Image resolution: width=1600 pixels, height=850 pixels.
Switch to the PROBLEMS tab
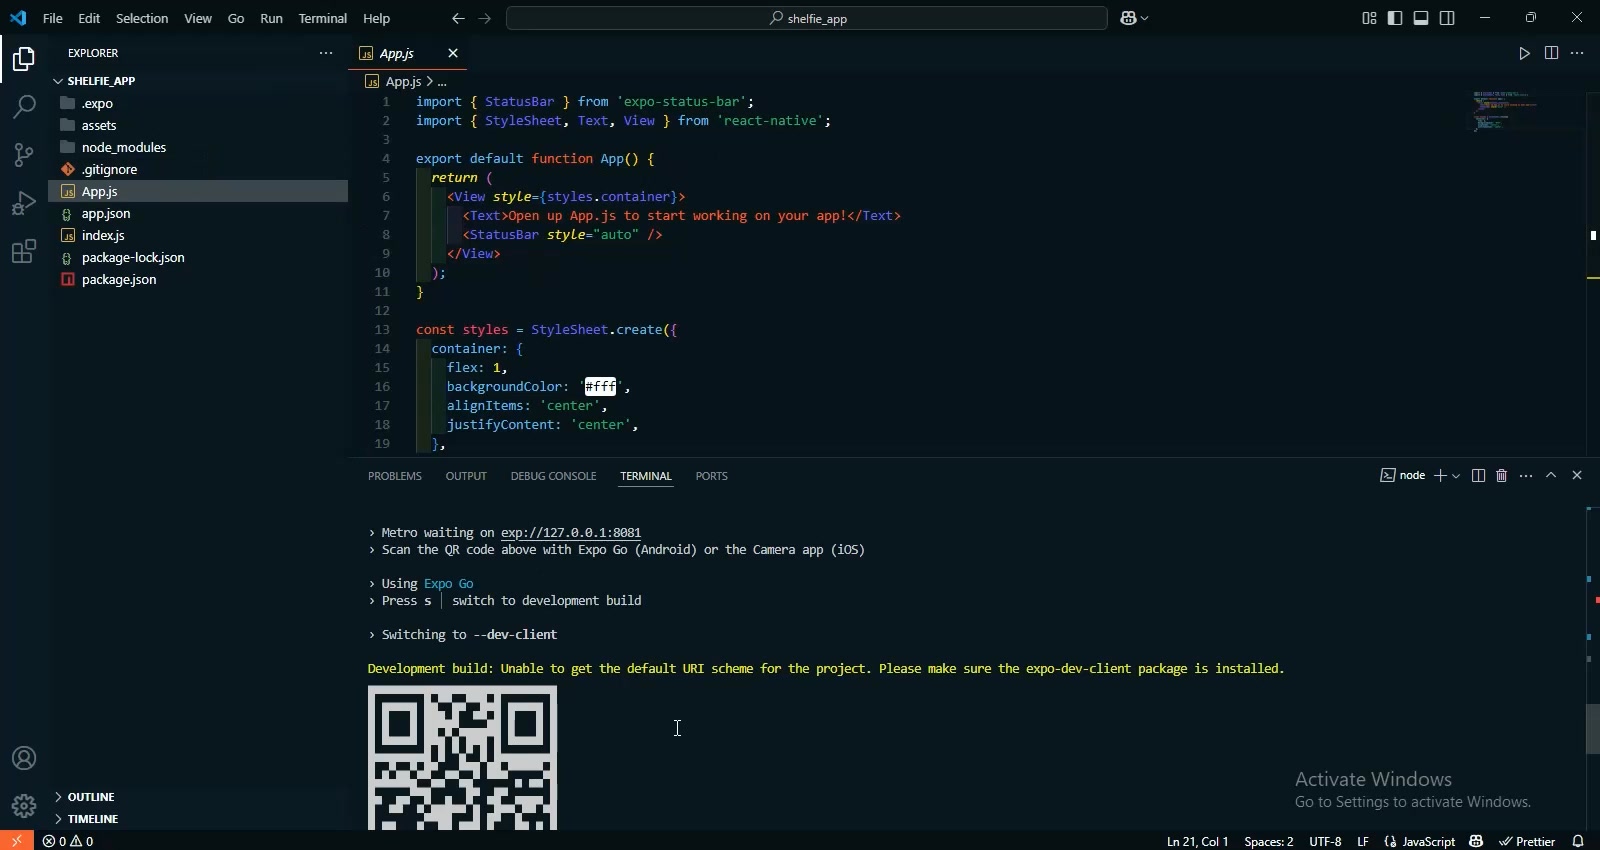pyautogui.click(x=395, y=477)
